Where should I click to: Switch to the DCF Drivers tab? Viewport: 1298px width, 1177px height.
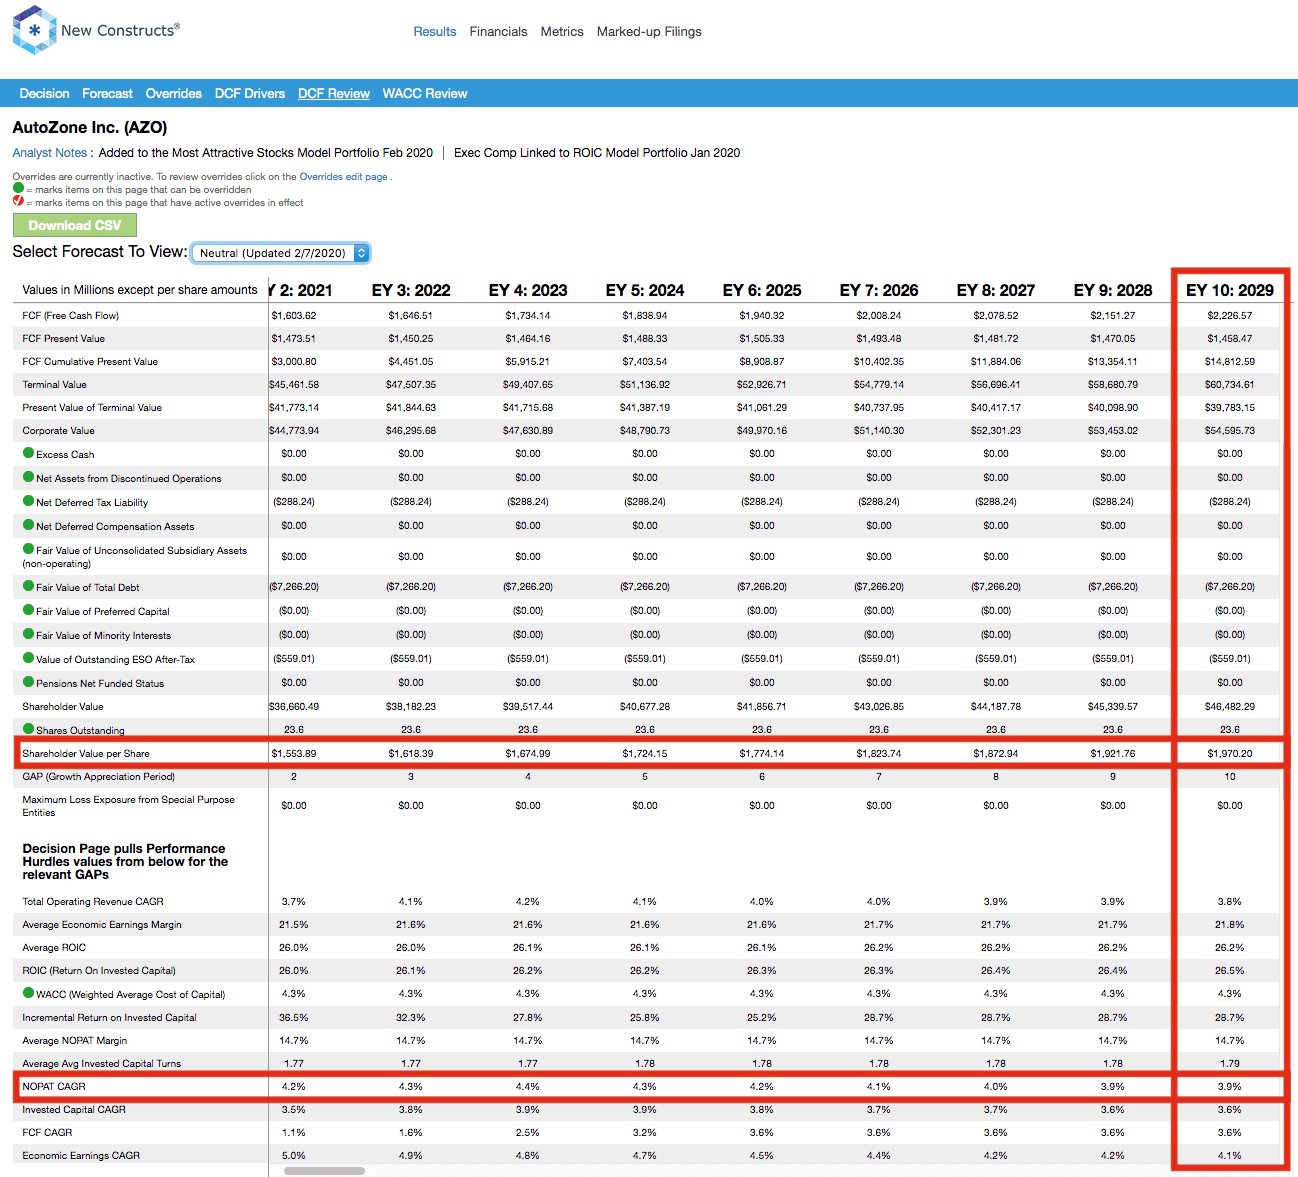[x=250, y=93]
